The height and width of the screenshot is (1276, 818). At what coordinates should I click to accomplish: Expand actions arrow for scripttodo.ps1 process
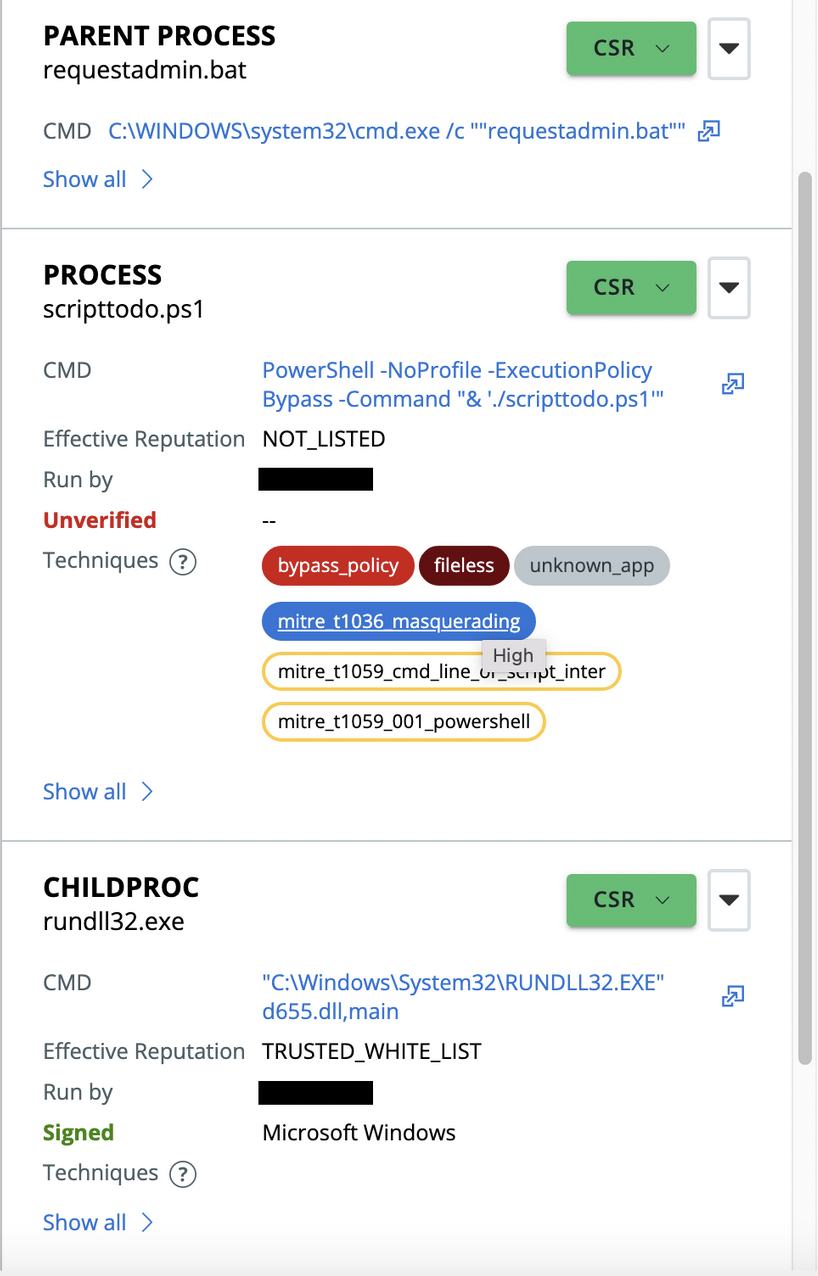(729, 287)
